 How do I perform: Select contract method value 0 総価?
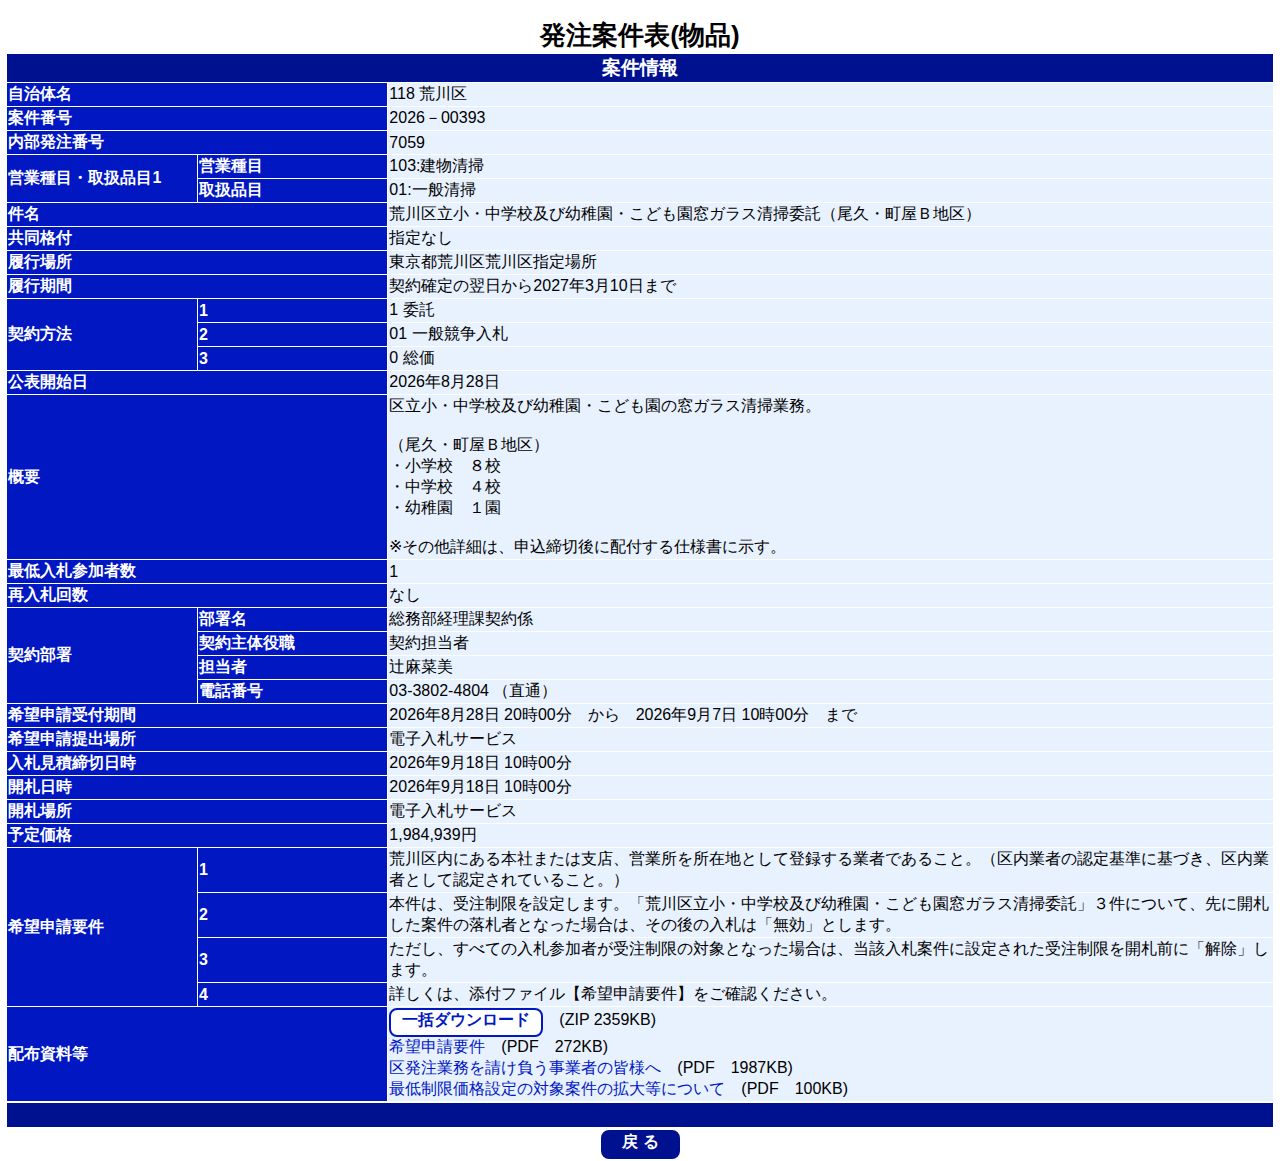click(412, 358)
